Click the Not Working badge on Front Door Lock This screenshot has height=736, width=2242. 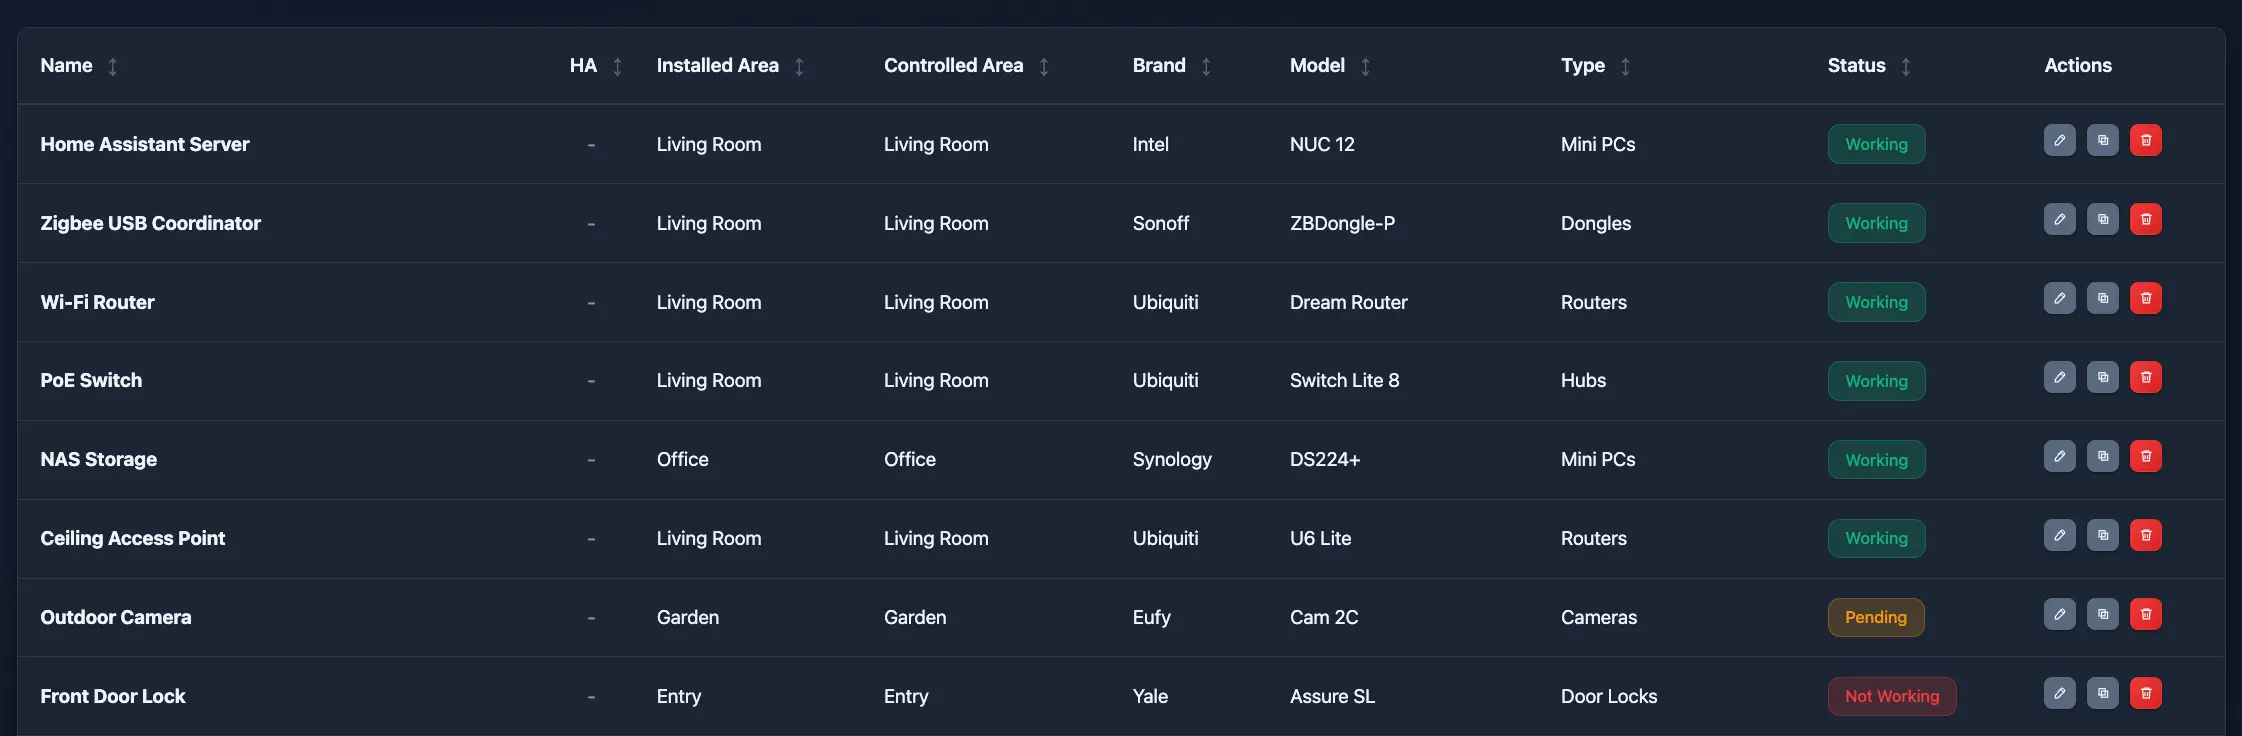pos(1891,696)
